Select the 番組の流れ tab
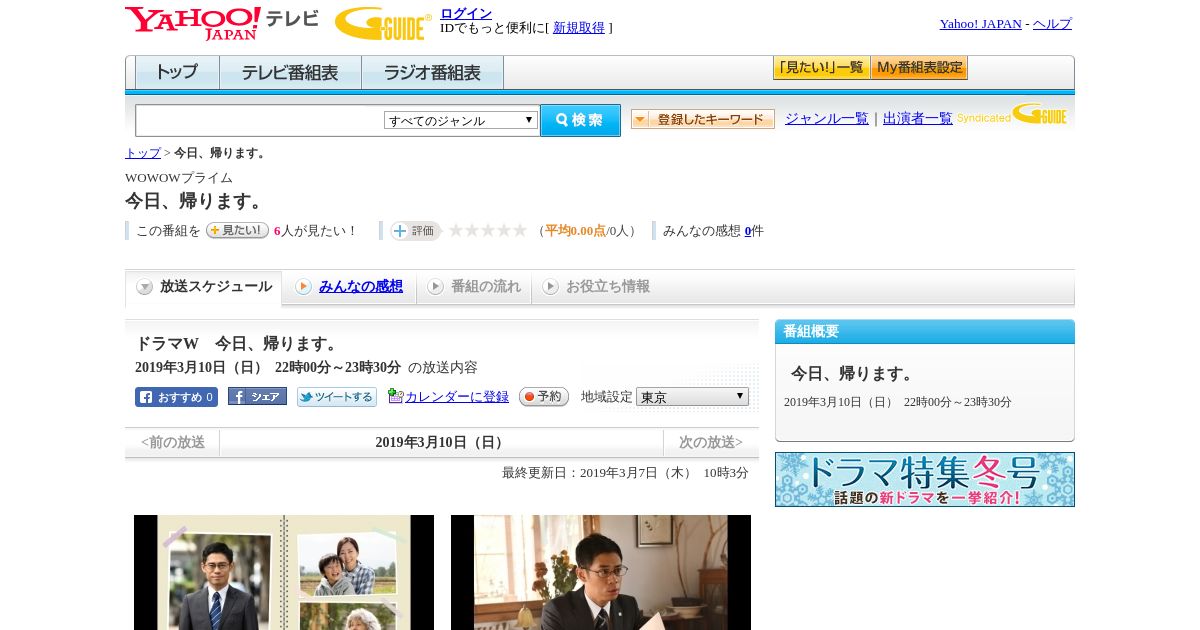This screenshot has height=630, width=1200. [475, 287]
